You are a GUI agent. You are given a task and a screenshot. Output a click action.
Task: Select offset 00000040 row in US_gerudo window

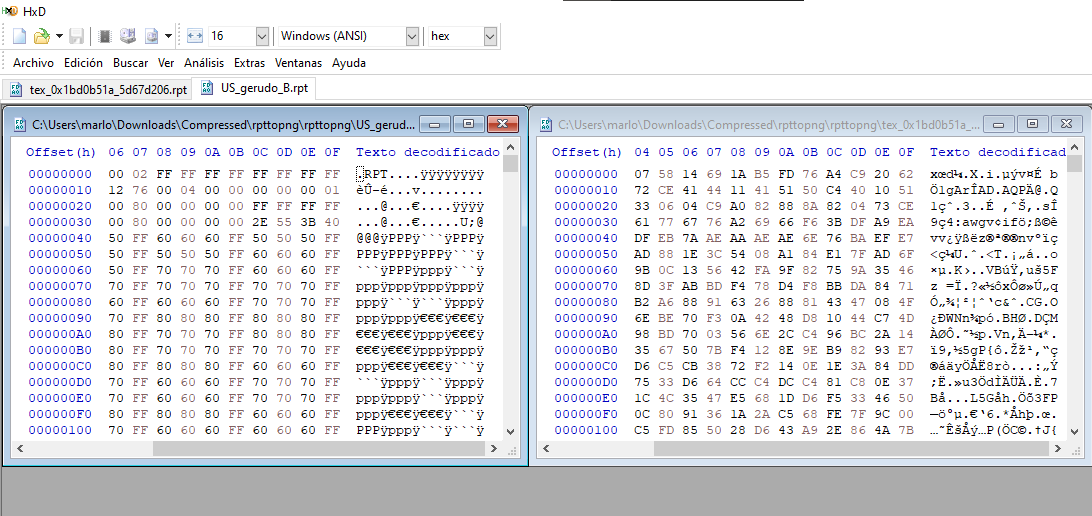[60, 238]
